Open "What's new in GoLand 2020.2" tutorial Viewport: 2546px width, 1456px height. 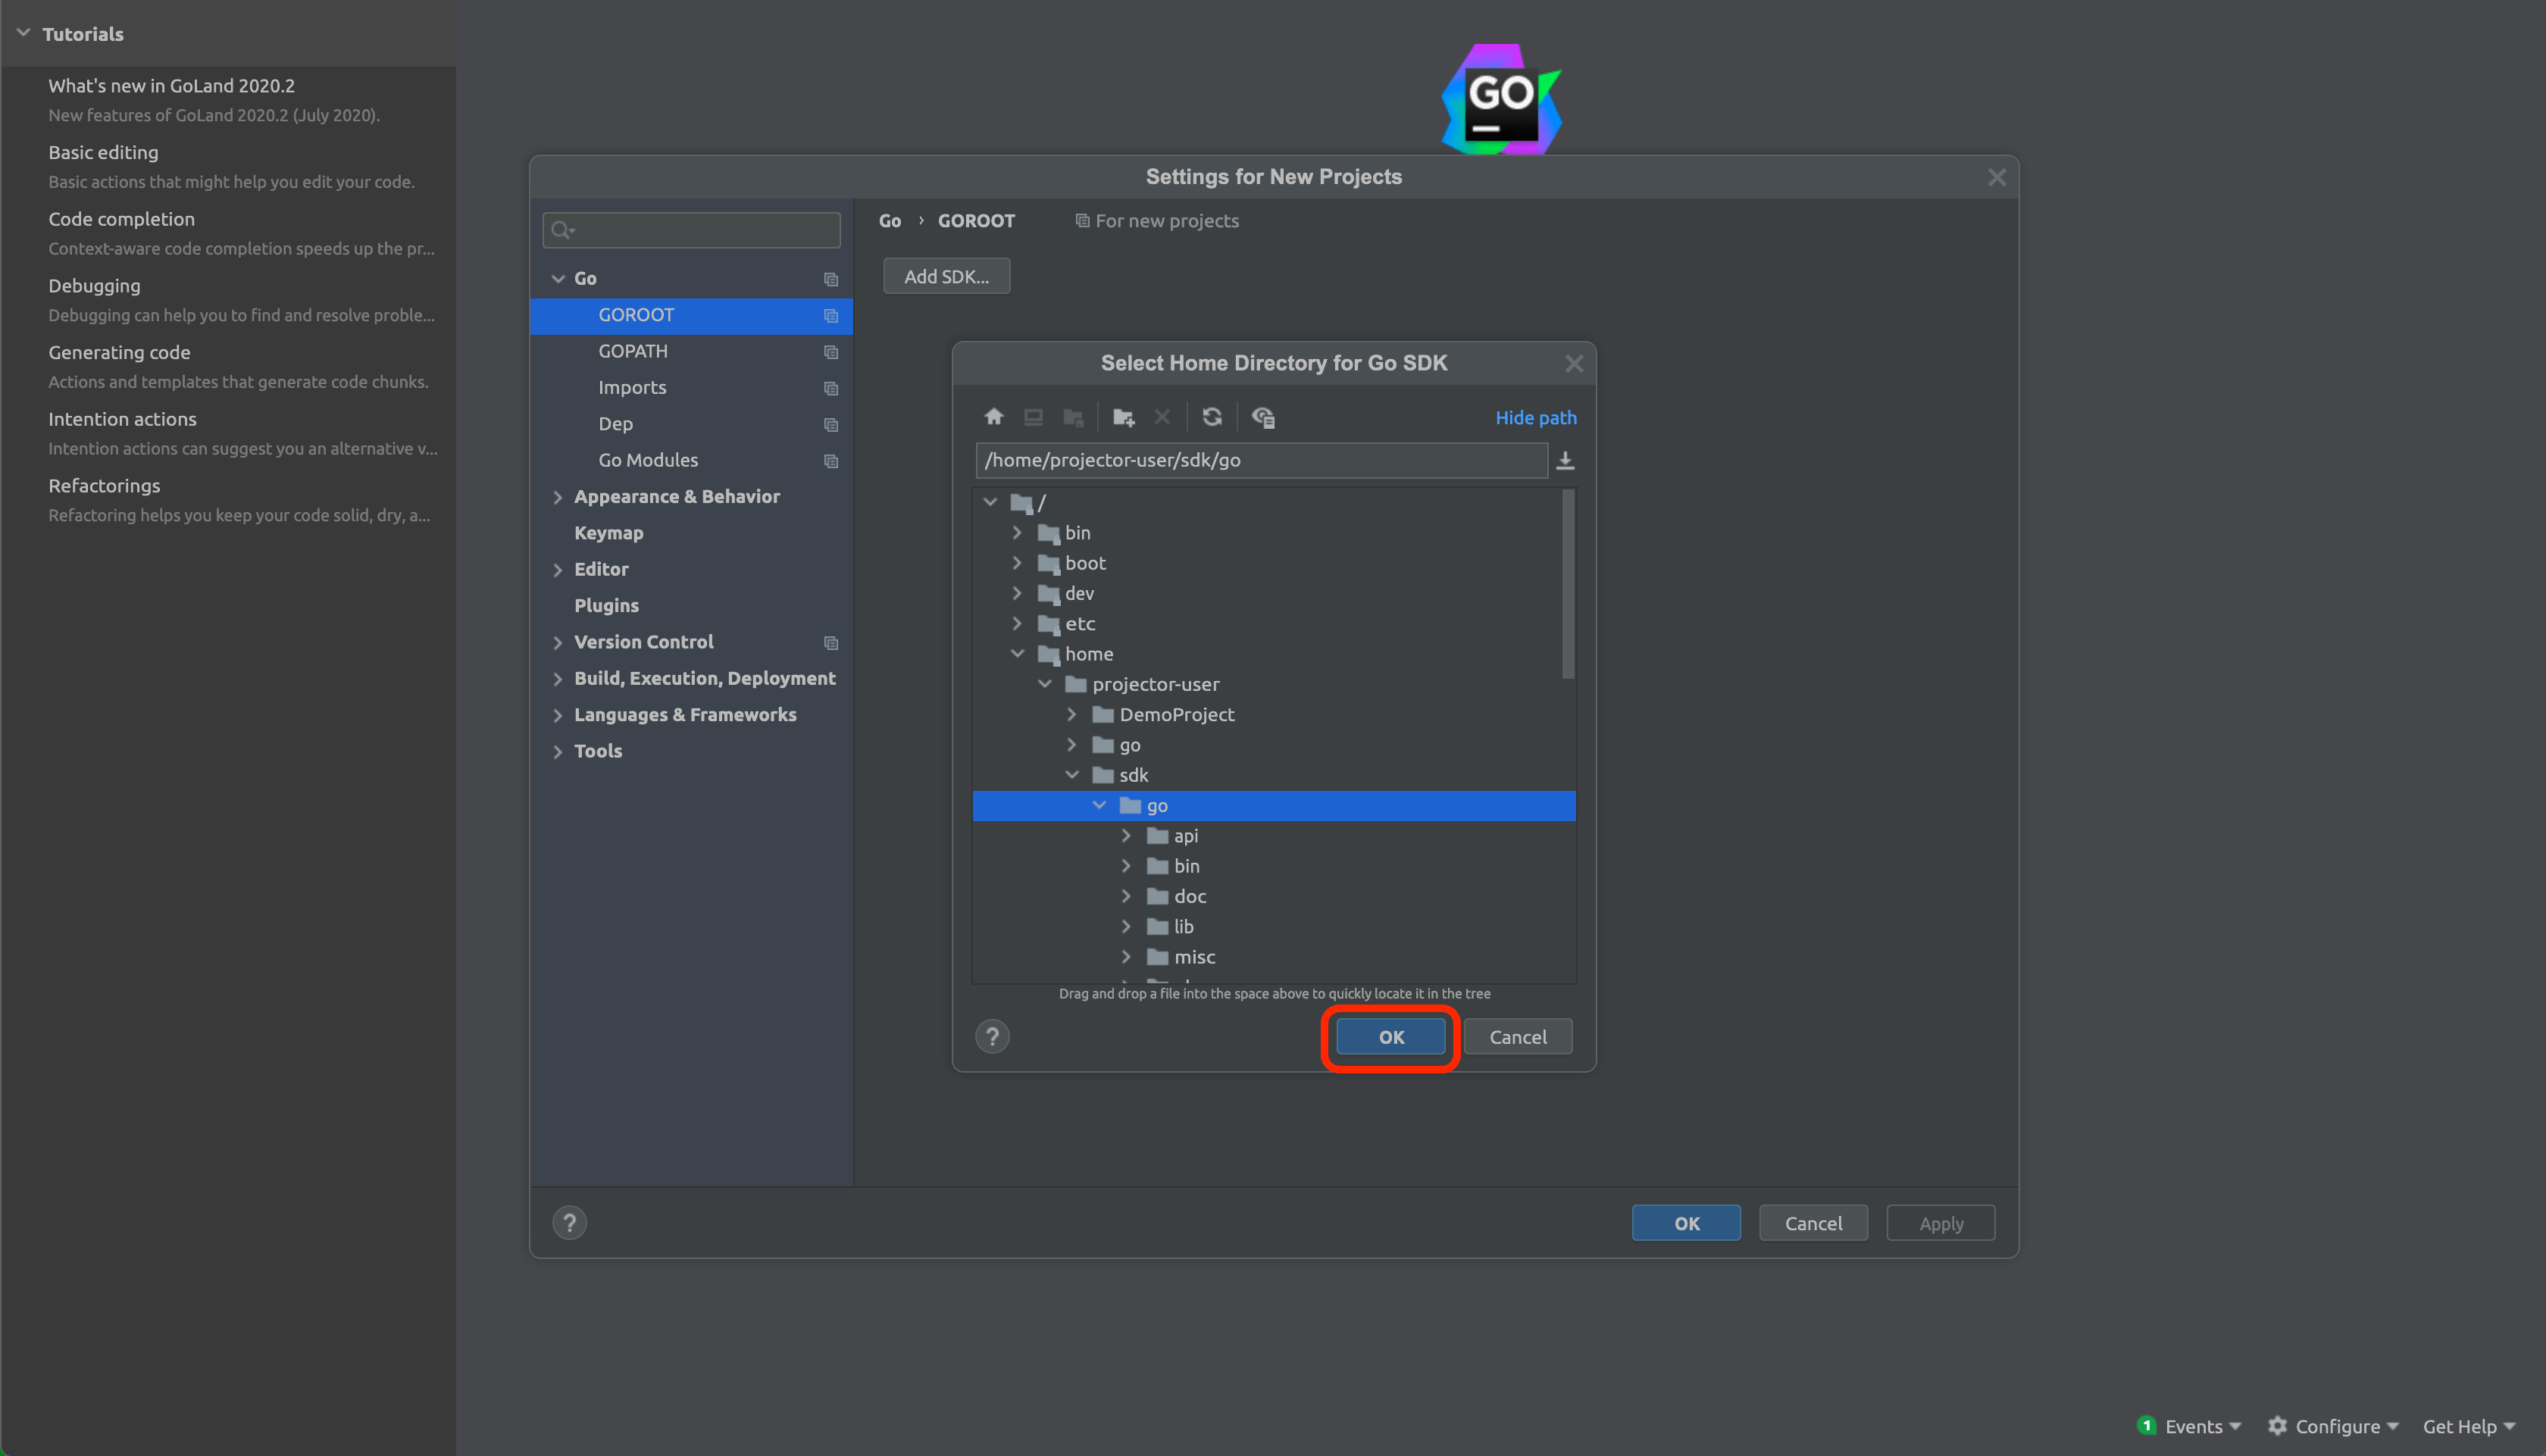click(x=171, y=86)
